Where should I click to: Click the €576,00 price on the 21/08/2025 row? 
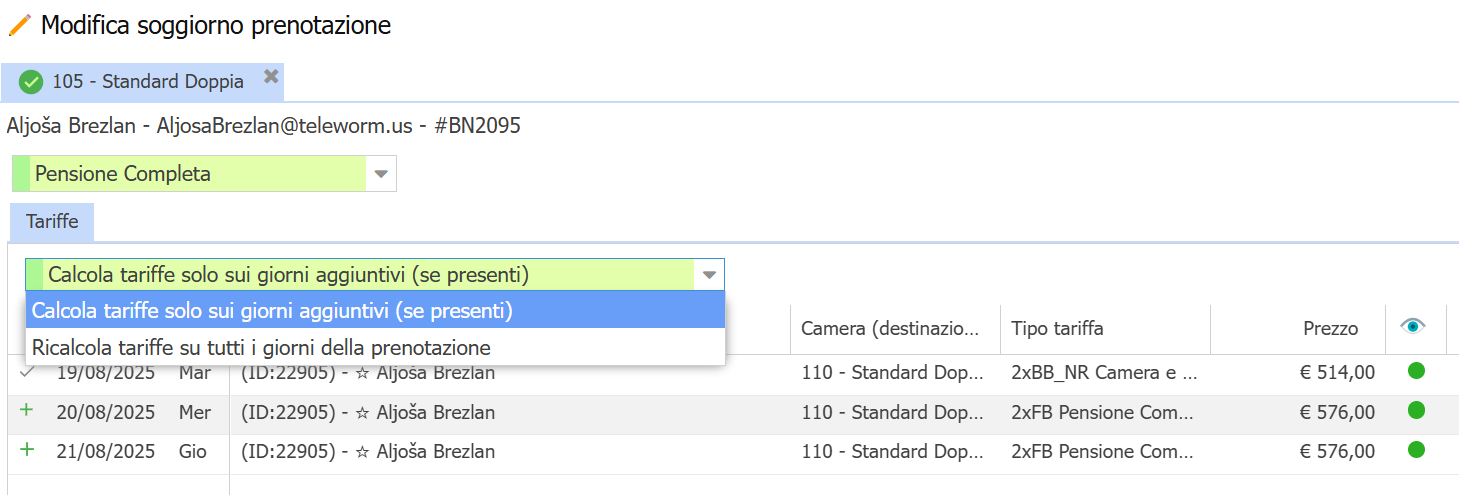coord(1336,451)
